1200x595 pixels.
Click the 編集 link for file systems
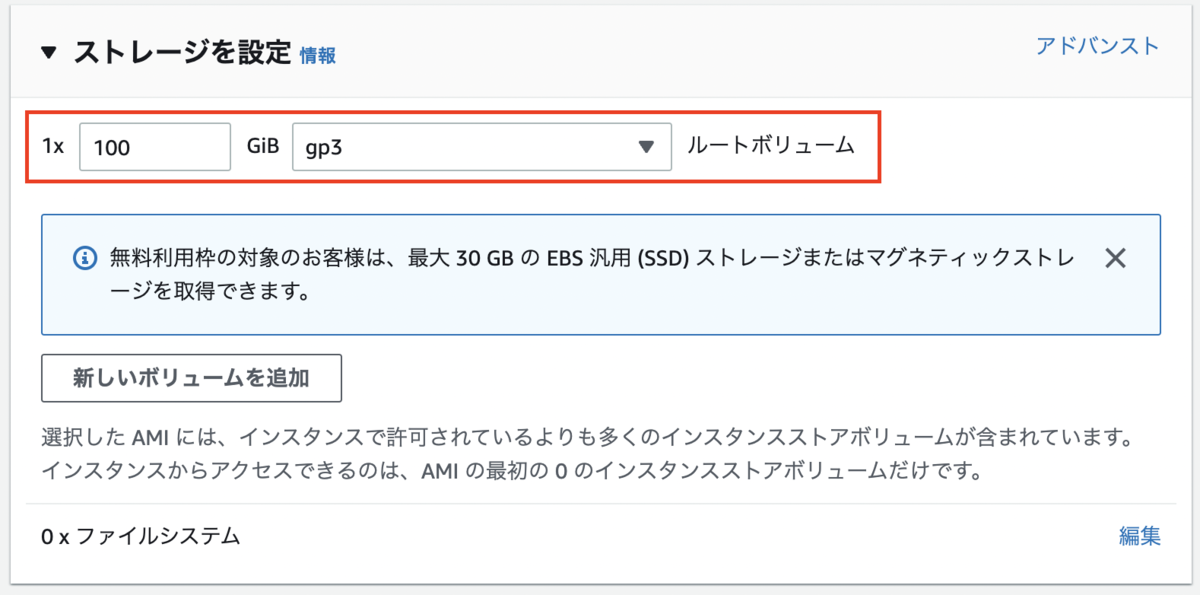point(1140,536)
